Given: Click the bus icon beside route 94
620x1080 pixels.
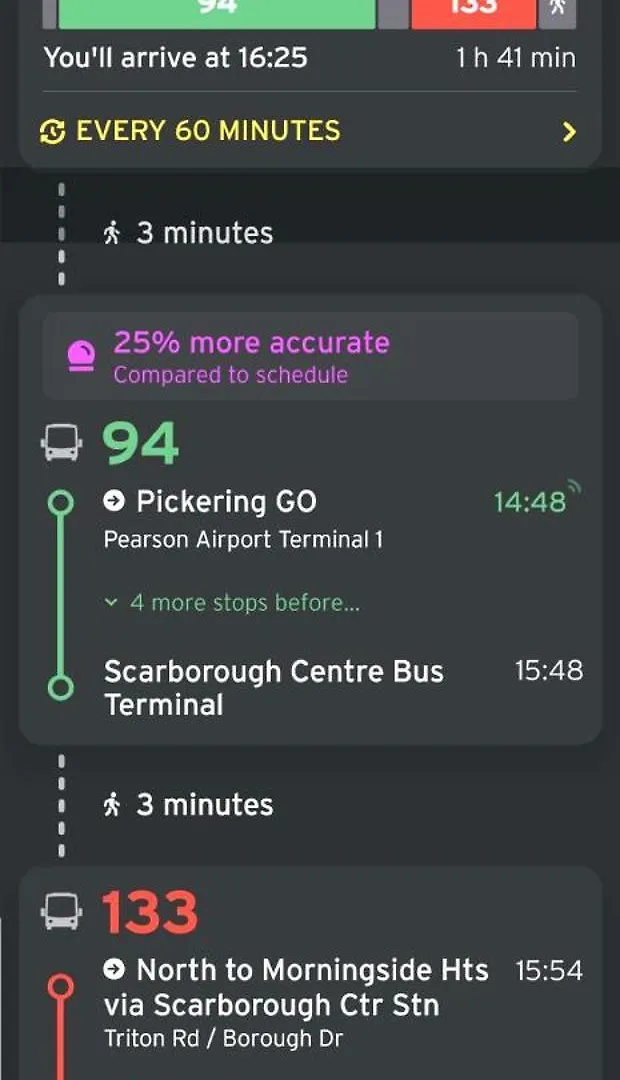Looking at the screenshot, I should (61, 443).
